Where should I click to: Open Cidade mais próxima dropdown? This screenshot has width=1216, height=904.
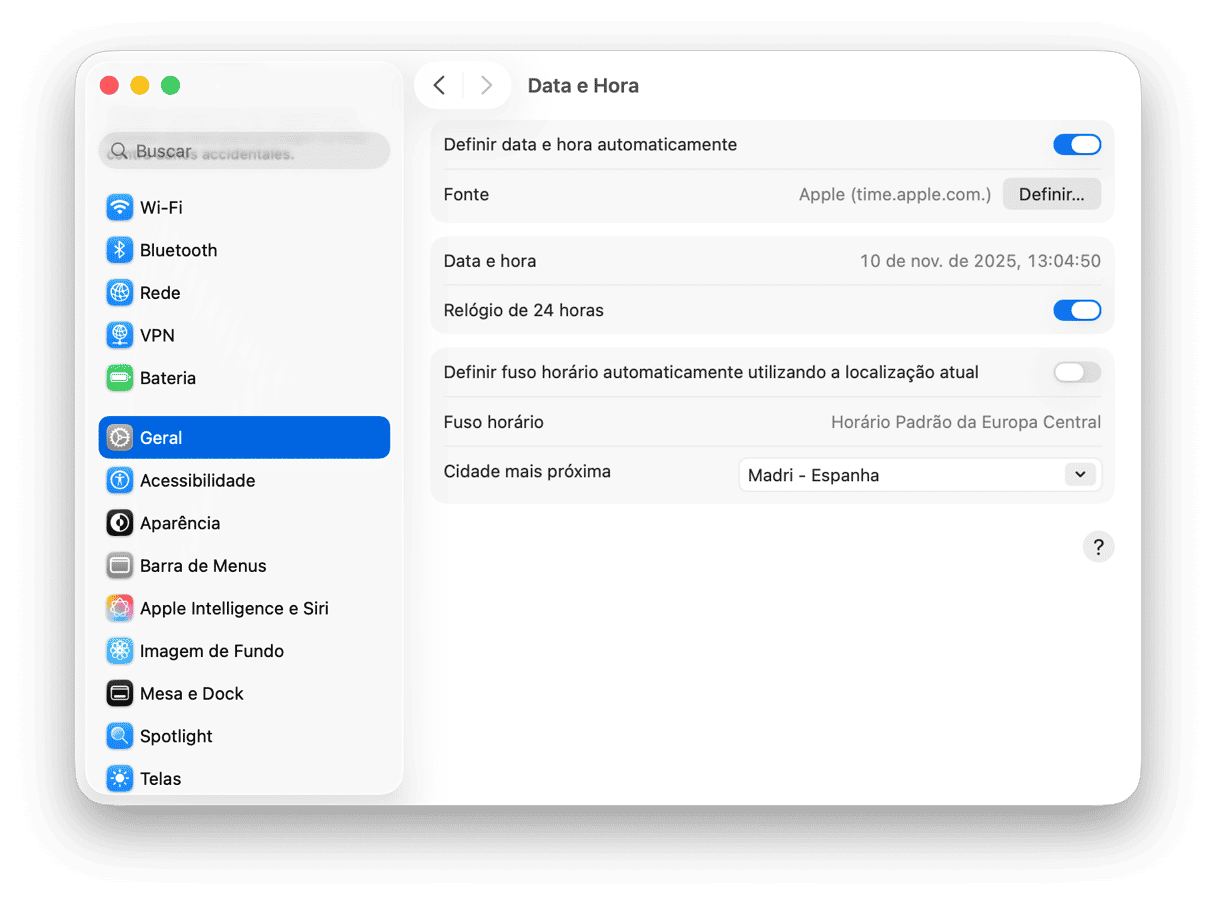tap(918, 475)
